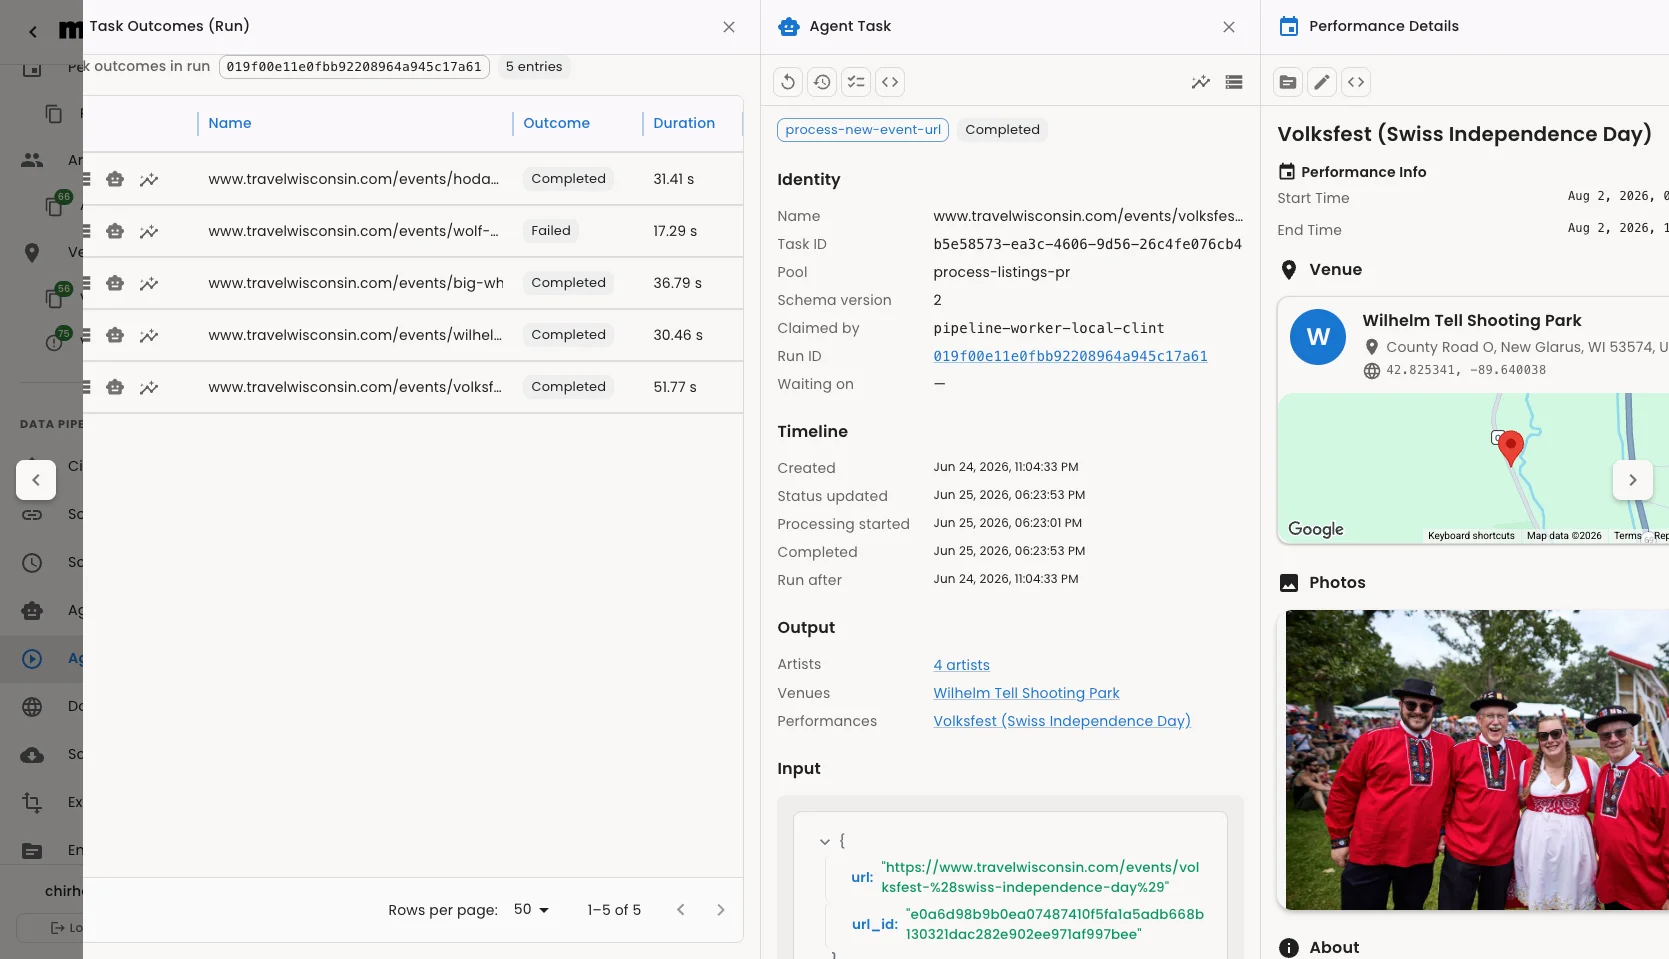The width and height of the screenshot is (1669, 959).
Task: Click the robot icon in the hoda... row
Action: pyautogui.click(x=115, y=179)
